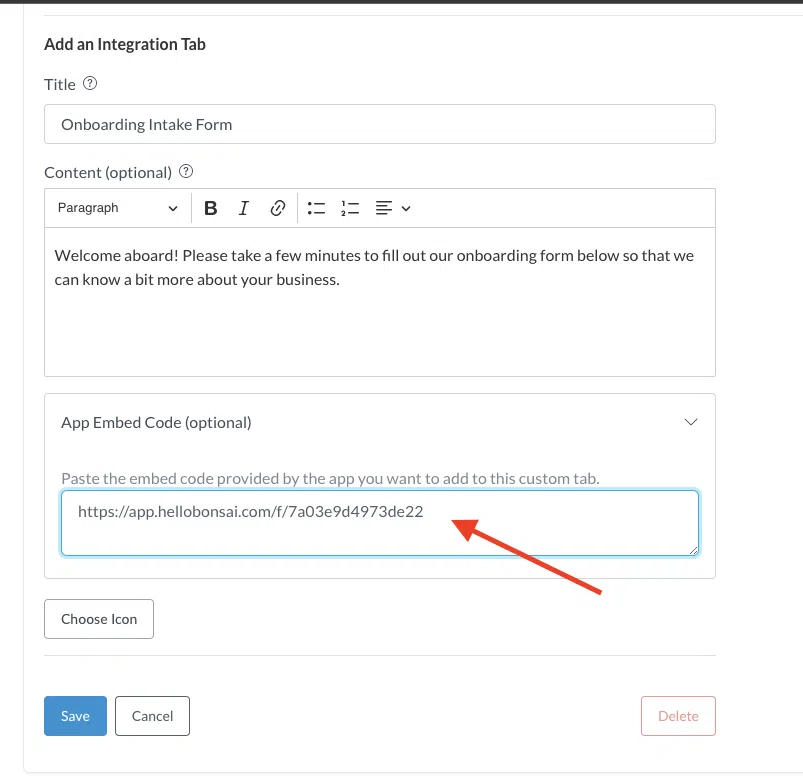Click into the Title field
The width and height of the screenshot is (803, 784).
coord(379,124)
